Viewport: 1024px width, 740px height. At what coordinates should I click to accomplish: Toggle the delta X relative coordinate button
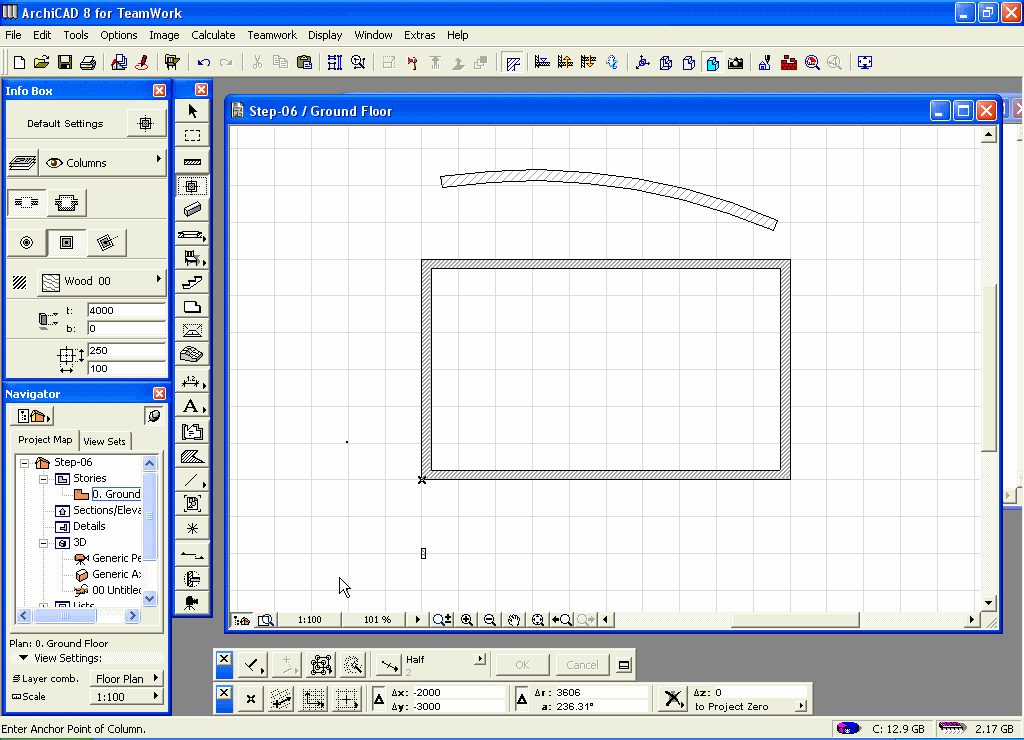(379, 699)
